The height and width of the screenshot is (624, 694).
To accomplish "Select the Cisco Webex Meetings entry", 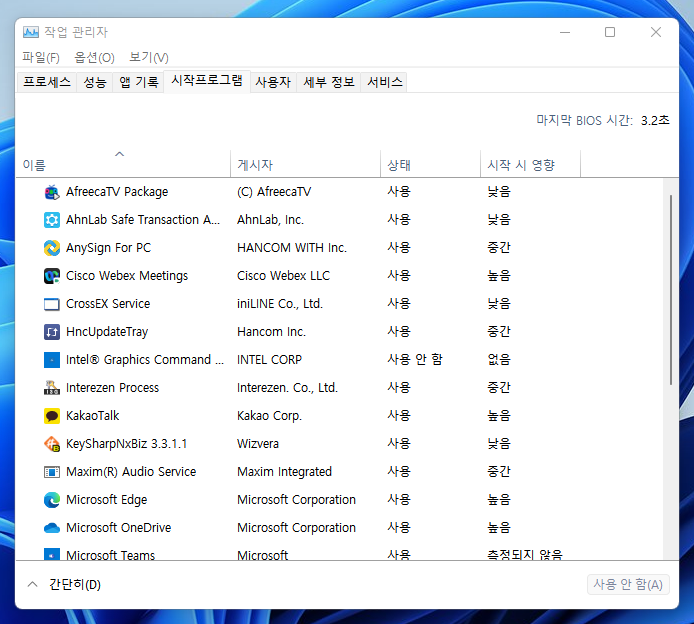I will click(x=127, y=276).
